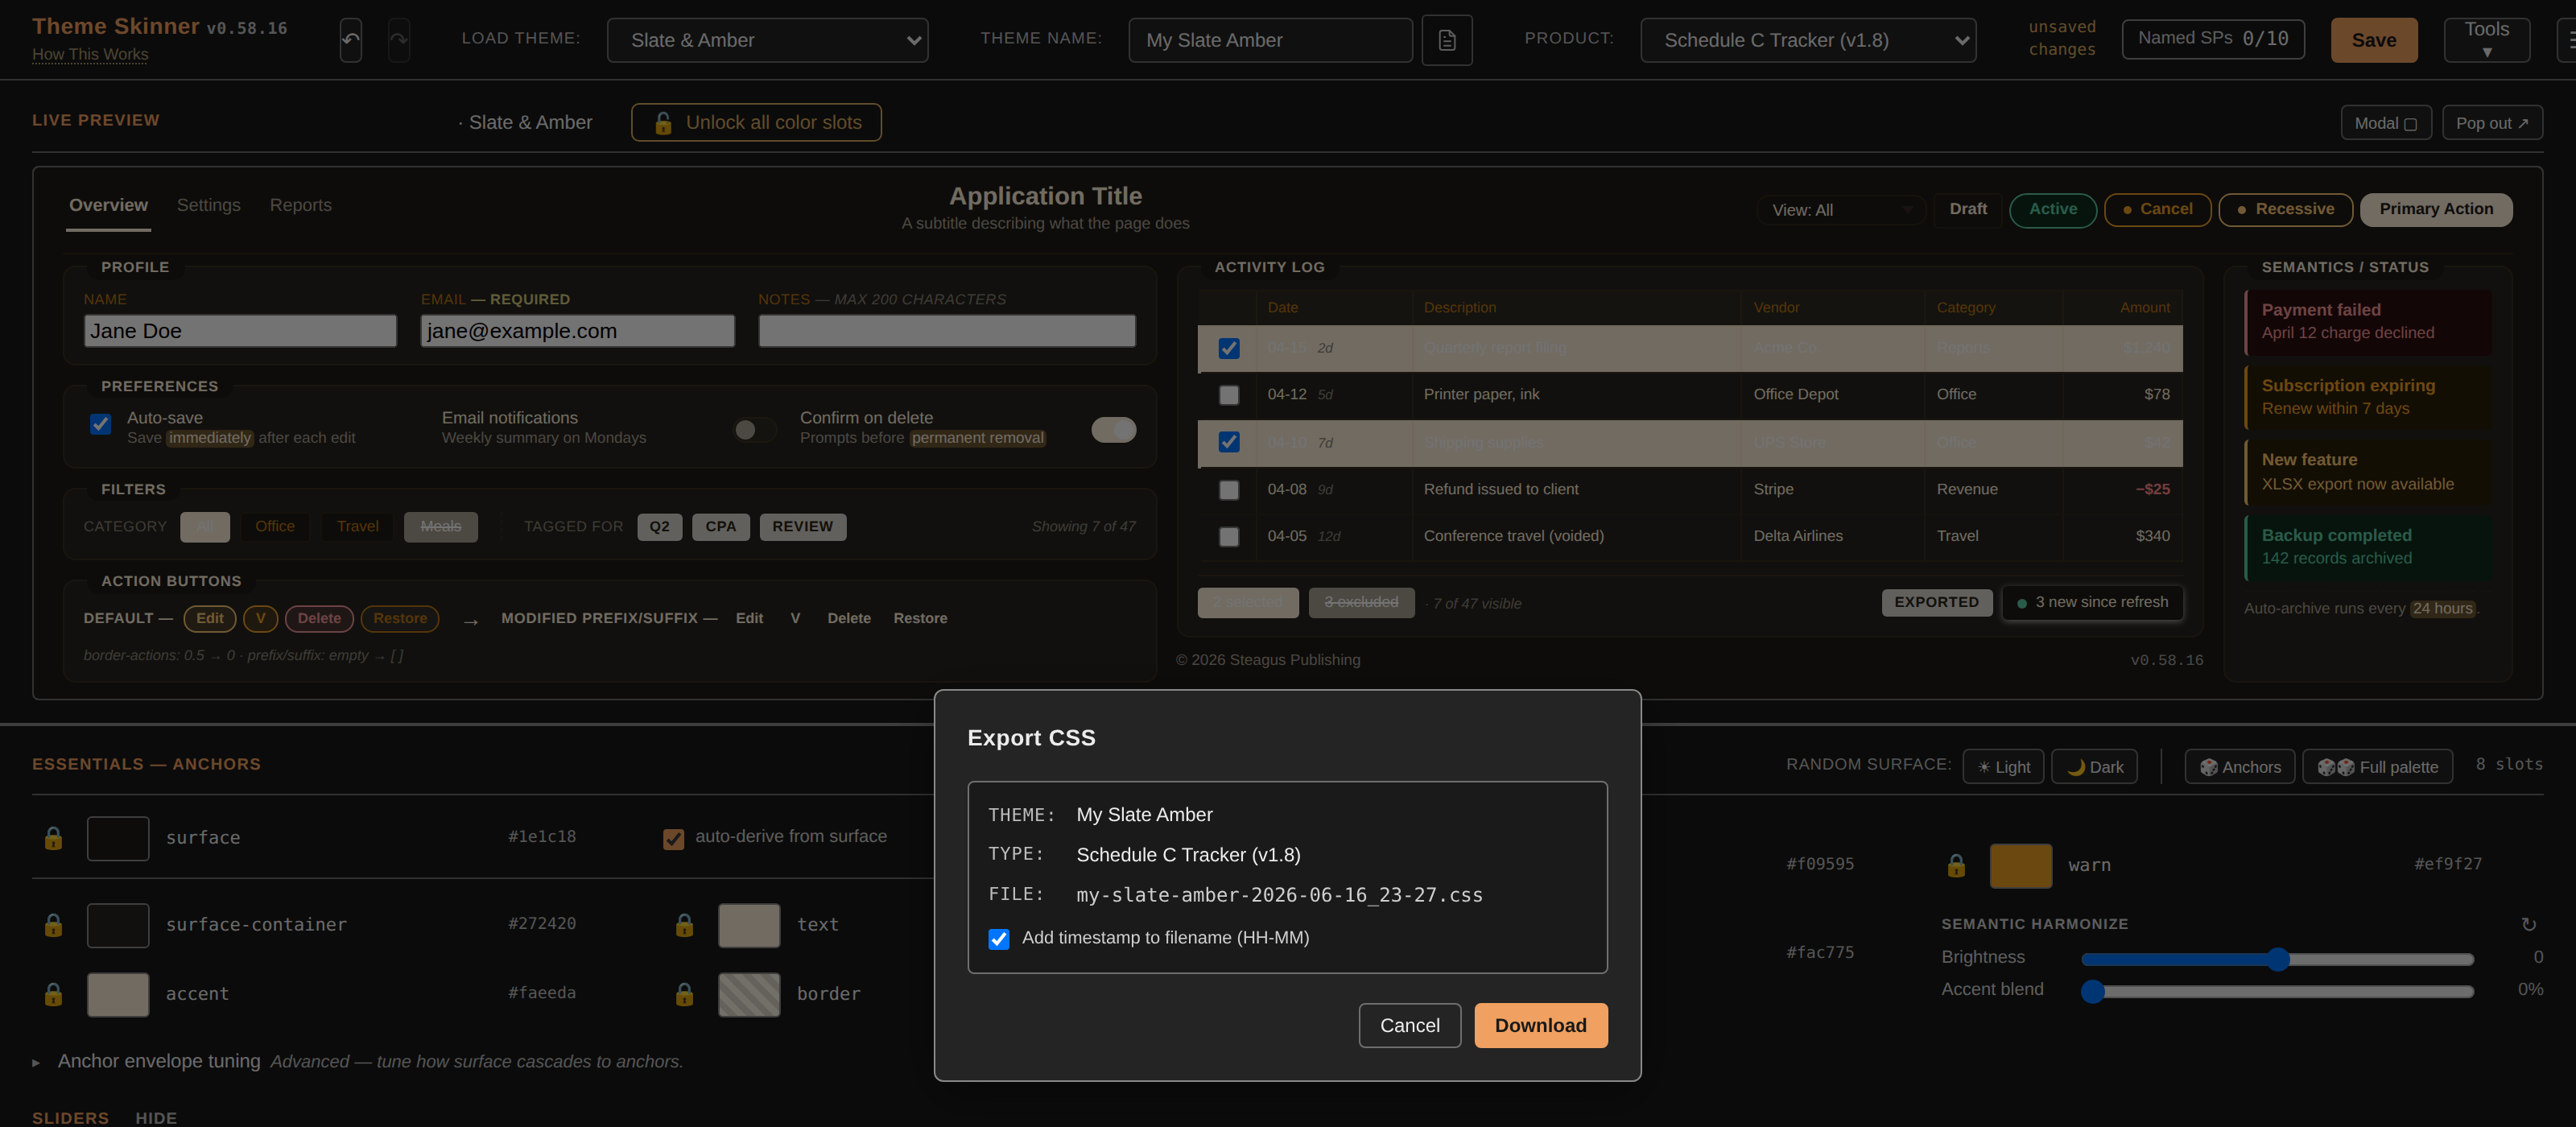Open the Product dropdown

[1808, 40]
